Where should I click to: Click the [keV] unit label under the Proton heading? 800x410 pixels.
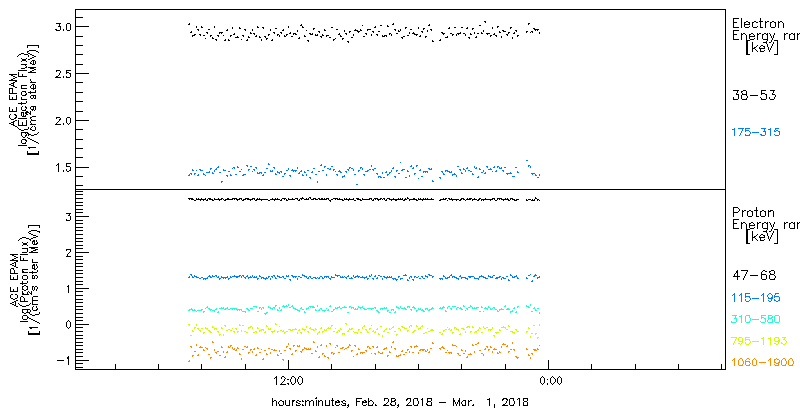761,237
